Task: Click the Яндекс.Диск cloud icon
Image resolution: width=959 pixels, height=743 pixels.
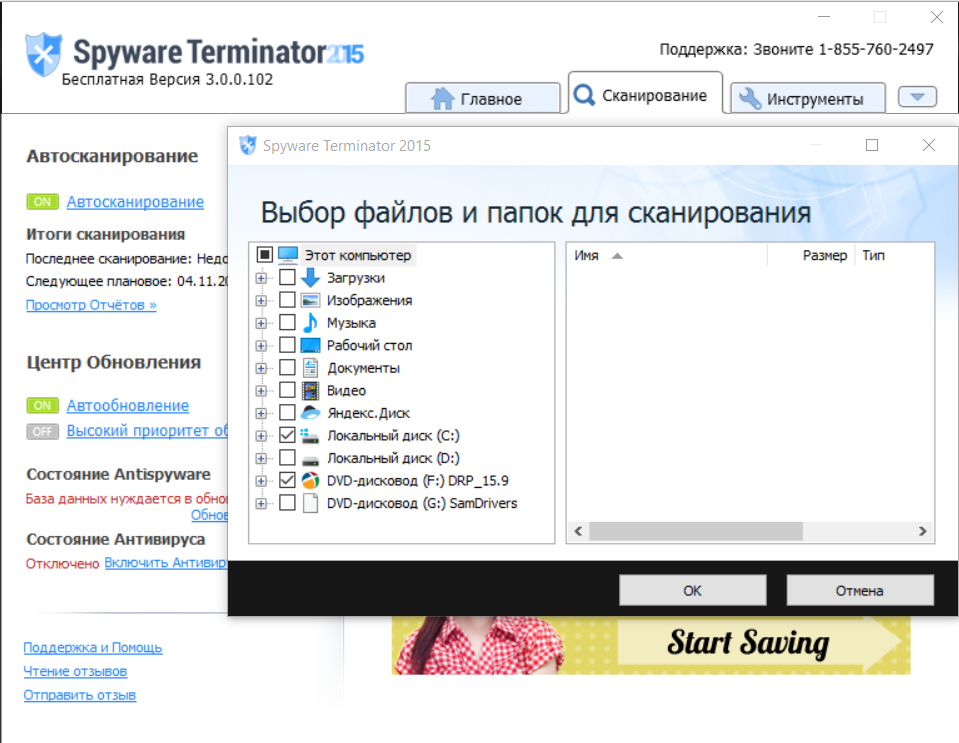Action: tap(311, 412)
